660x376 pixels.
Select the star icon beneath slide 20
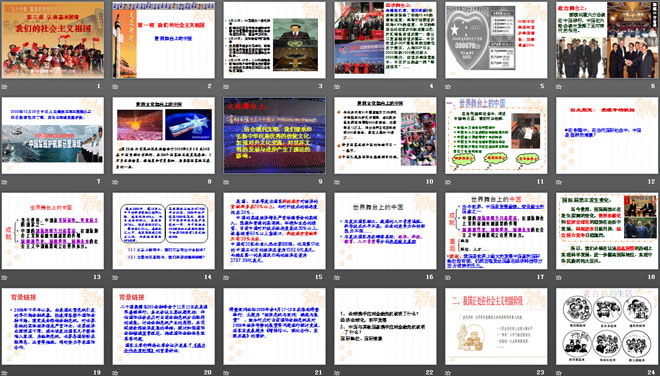pyautogui.click(x=115, y=373)
